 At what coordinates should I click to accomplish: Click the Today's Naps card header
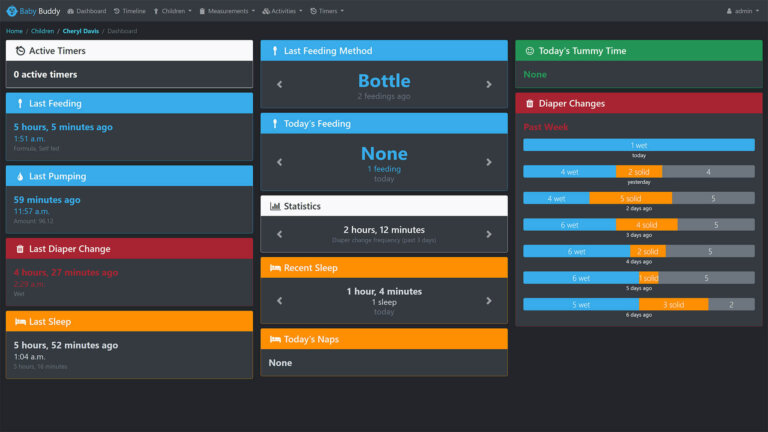point(384,339)
